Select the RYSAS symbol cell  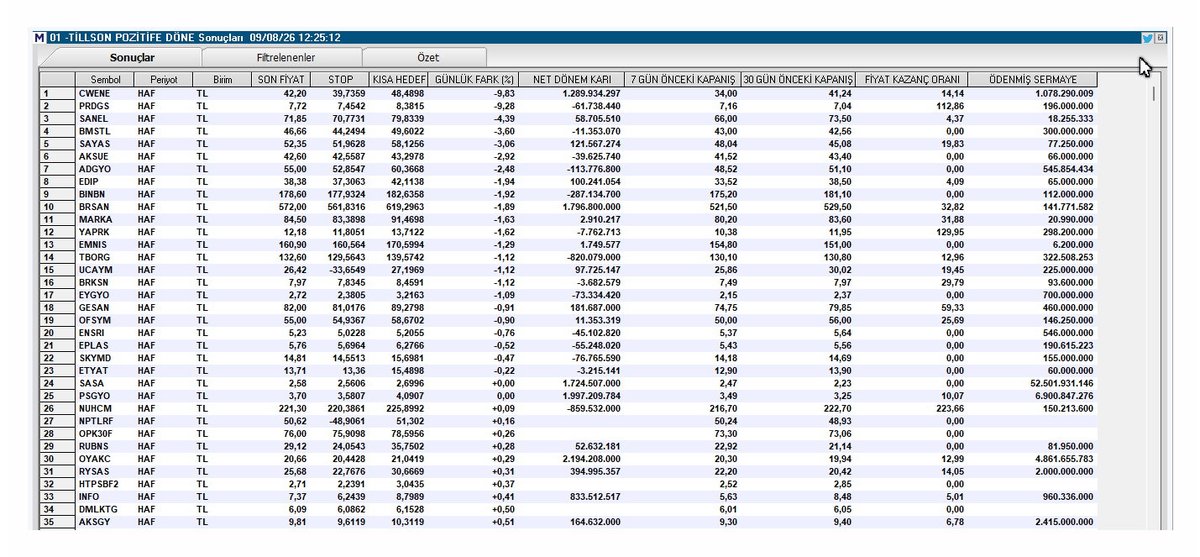pyautogui.click(x=105, y=469)
